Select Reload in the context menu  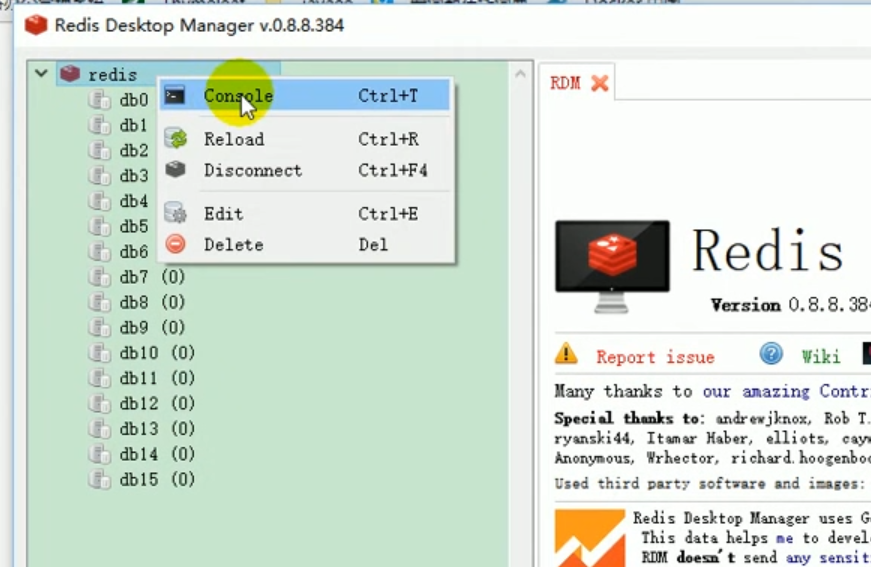(305, 139)
